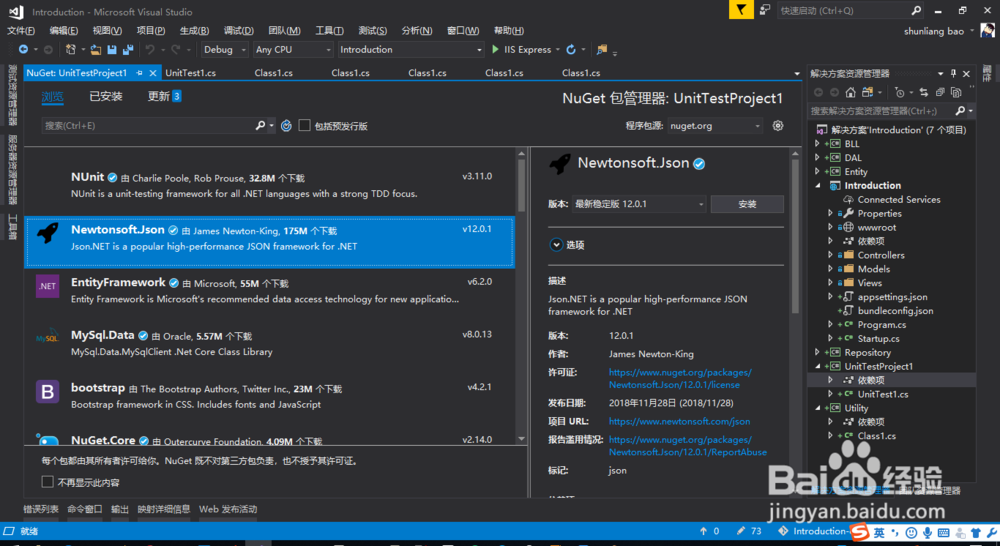
Task: Click the Solution Explorer home icon
Action: [850, 92]
